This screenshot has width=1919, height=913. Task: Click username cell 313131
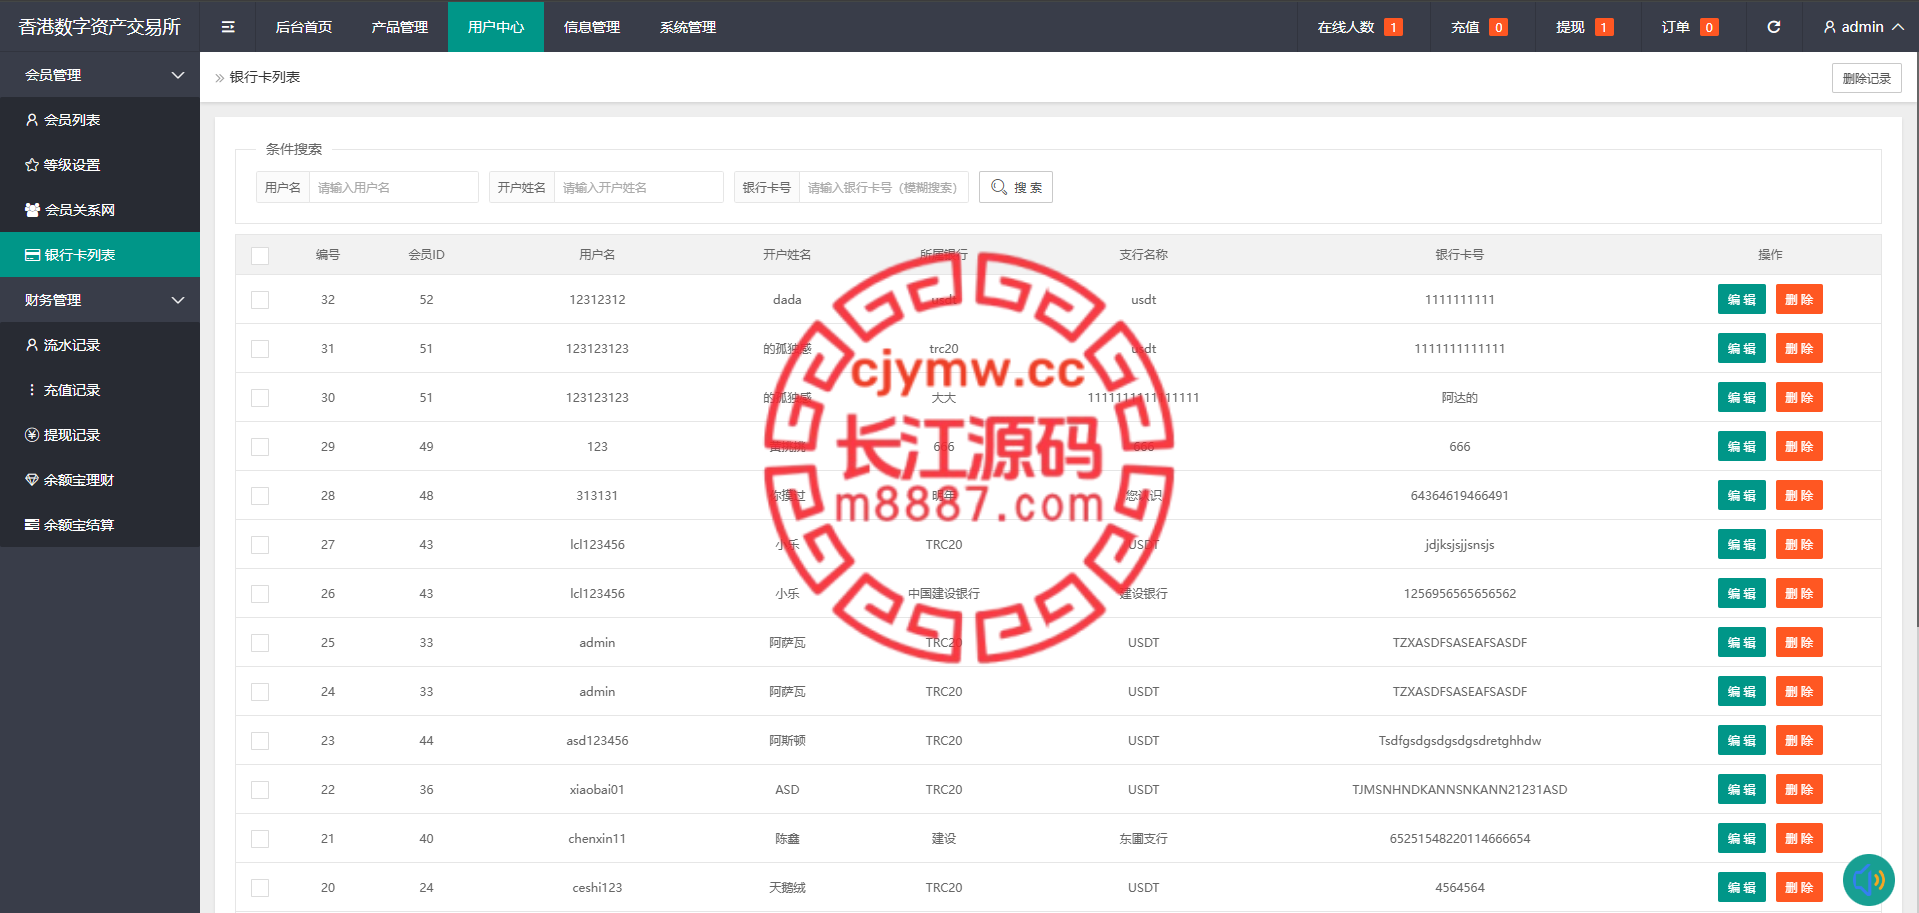click(x=597, y=496)
